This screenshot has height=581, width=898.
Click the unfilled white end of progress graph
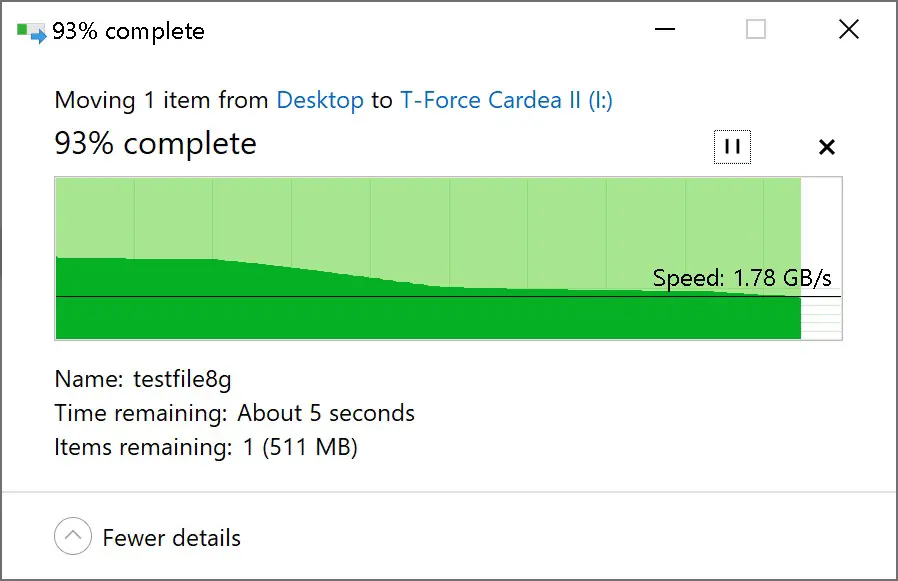click(x=821, y=258)
